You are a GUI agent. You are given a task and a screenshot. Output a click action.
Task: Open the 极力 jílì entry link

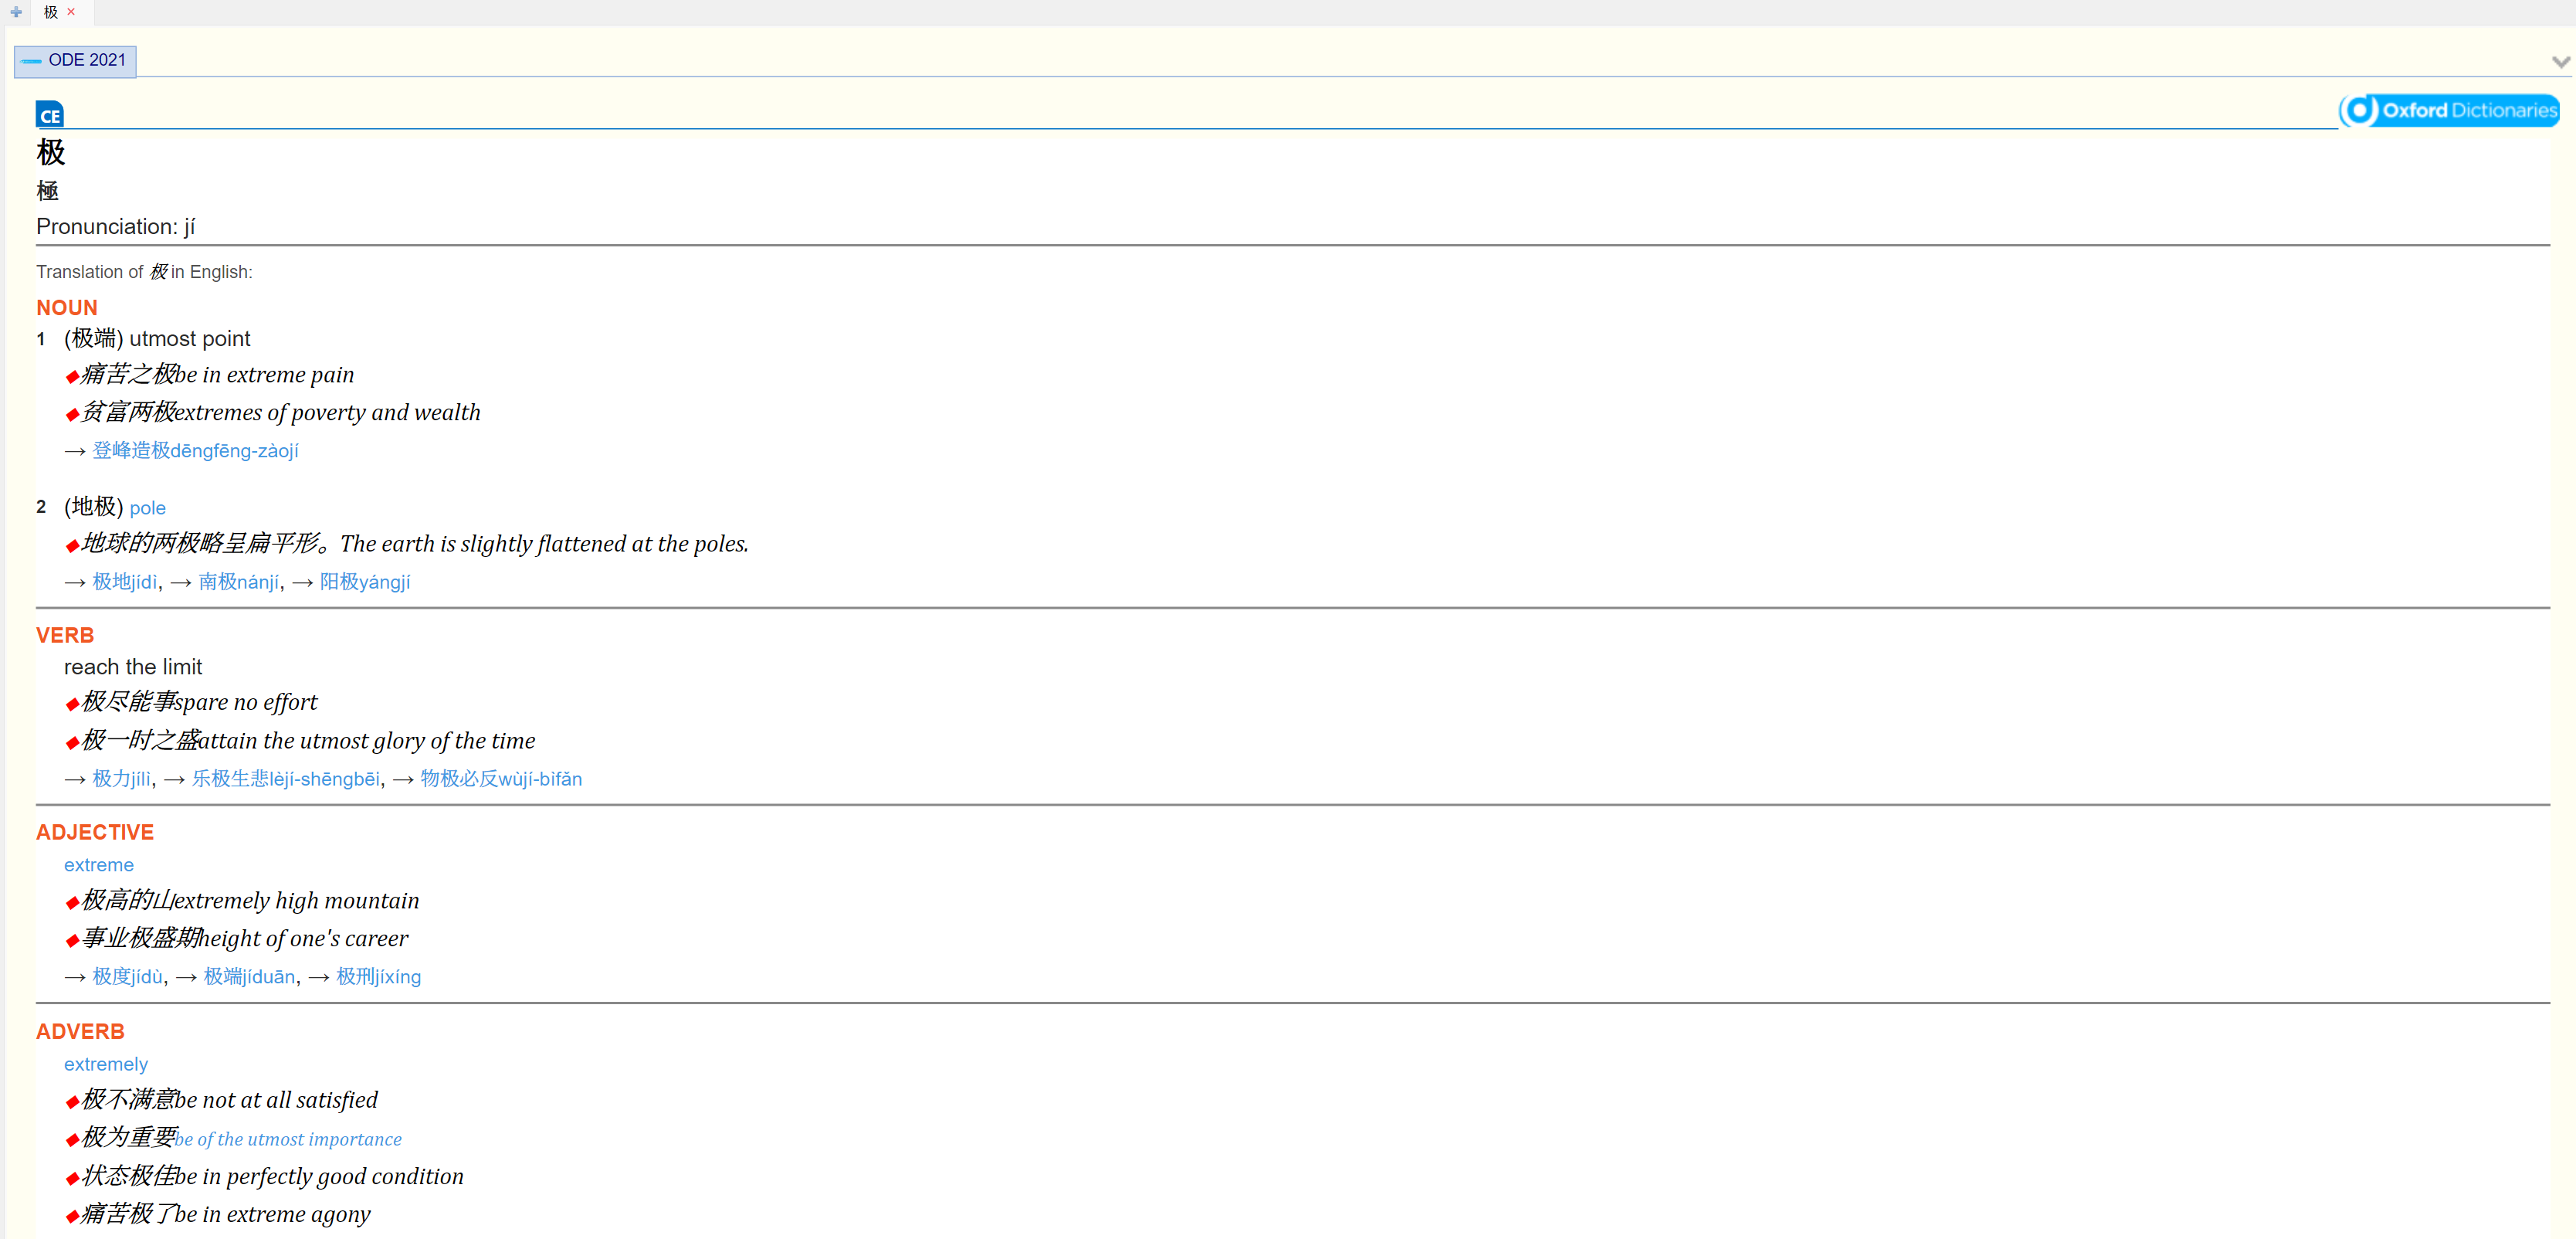121,779
